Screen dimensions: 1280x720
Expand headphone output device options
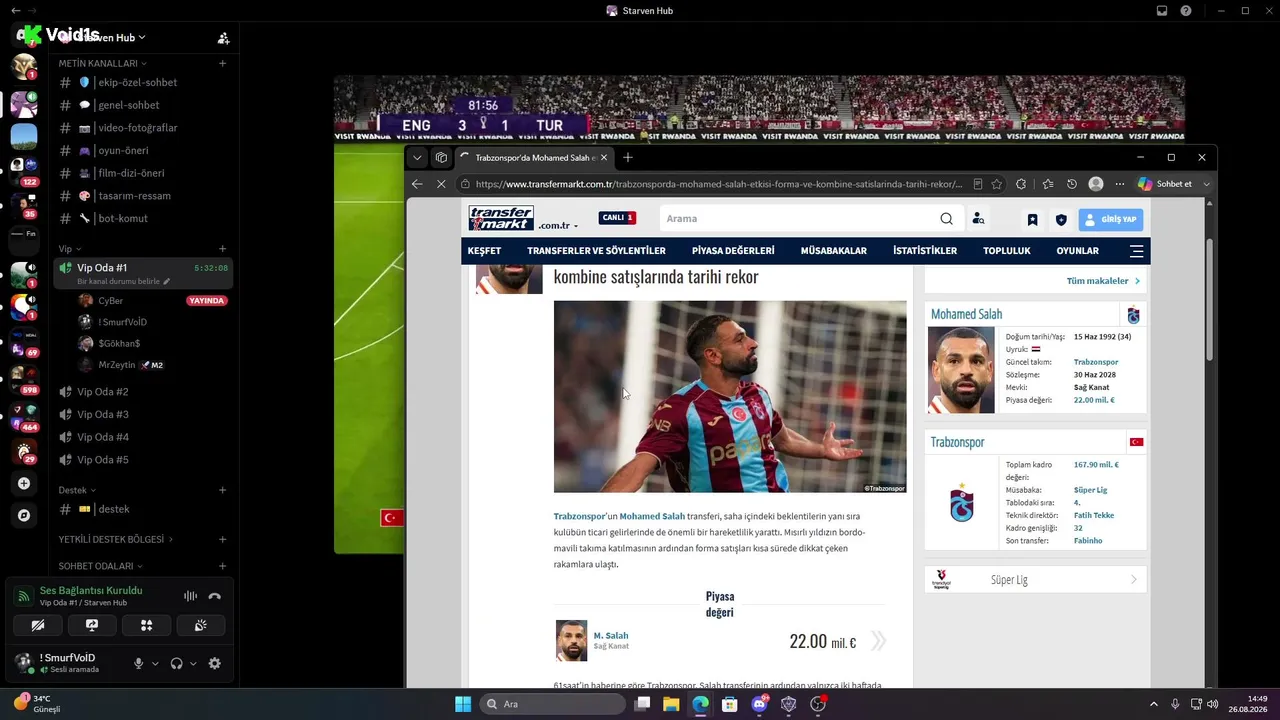click(193, 663)
